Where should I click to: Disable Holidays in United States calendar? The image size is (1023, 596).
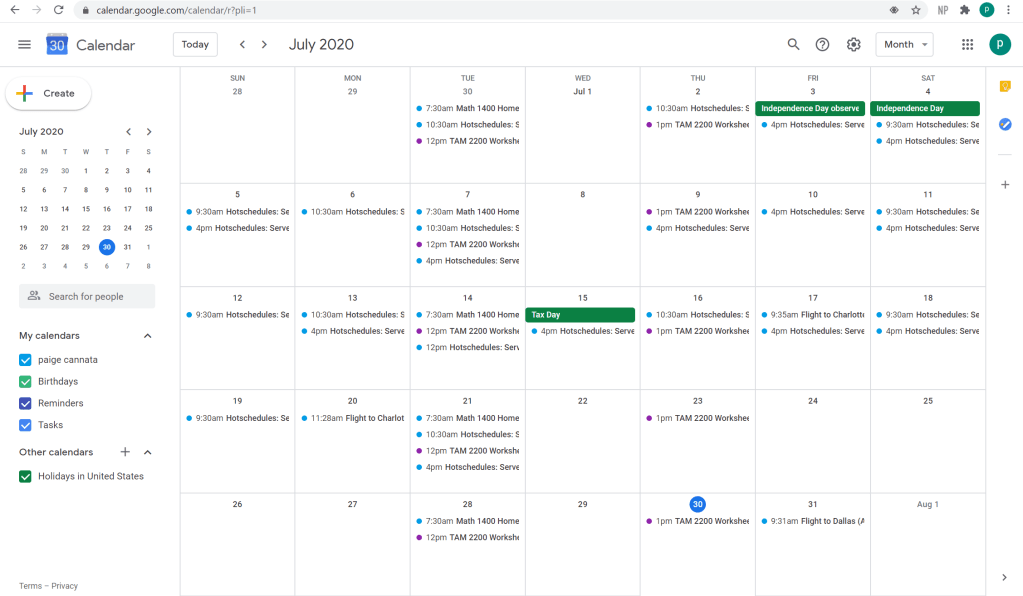click(x=26, y=477)
